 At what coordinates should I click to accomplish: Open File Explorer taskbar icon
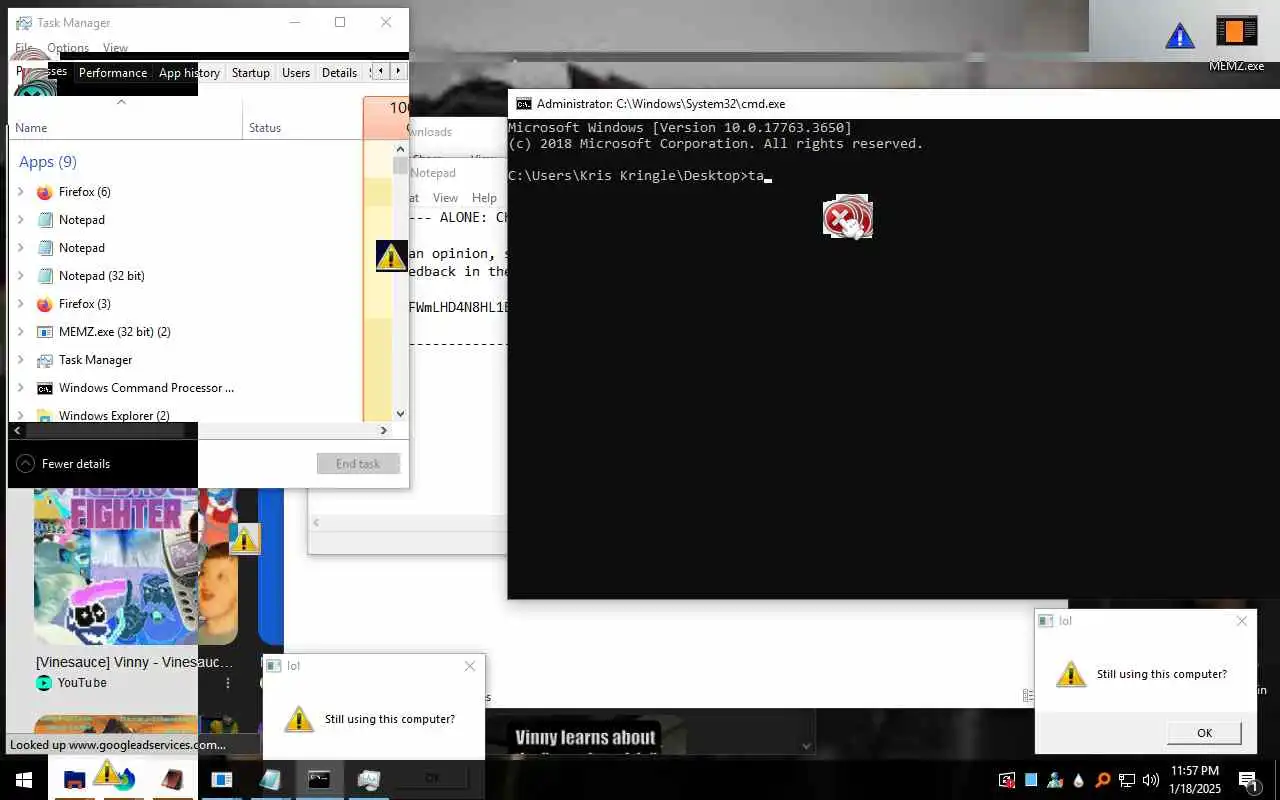point(75,779)
